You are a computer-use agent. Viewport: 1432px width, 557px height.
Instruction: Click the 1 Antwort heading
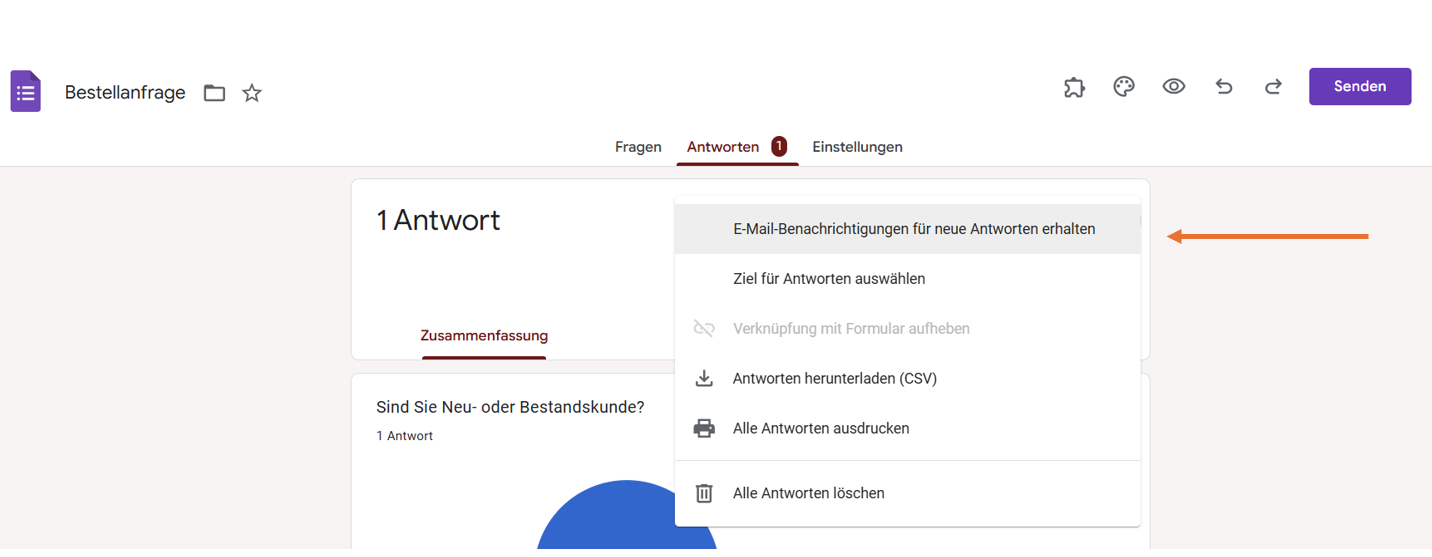click(x=438, y=220)
